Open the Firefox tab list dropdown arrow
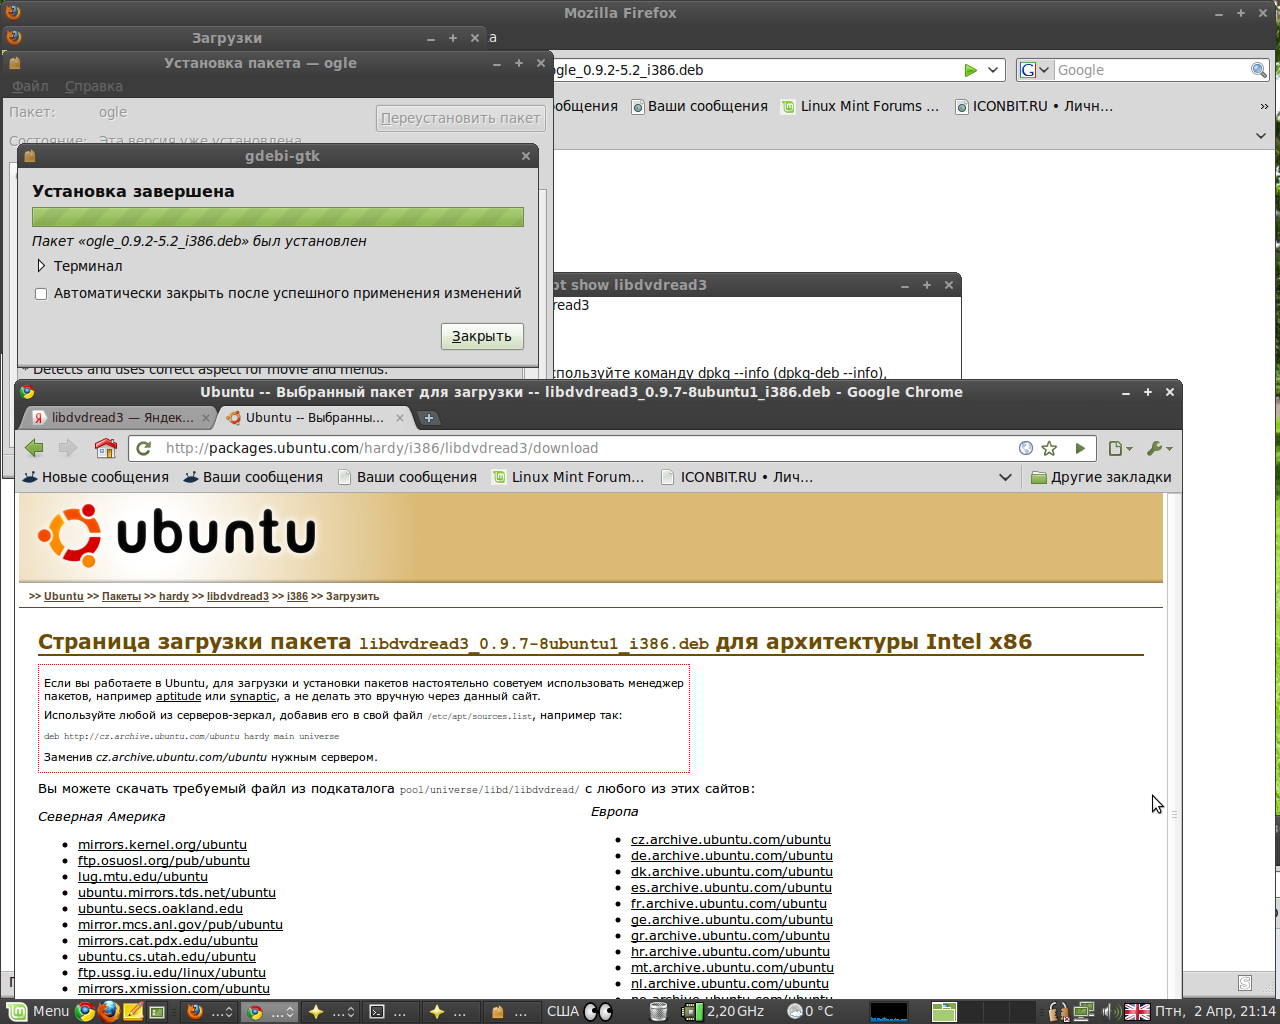 pos(1261,135)
